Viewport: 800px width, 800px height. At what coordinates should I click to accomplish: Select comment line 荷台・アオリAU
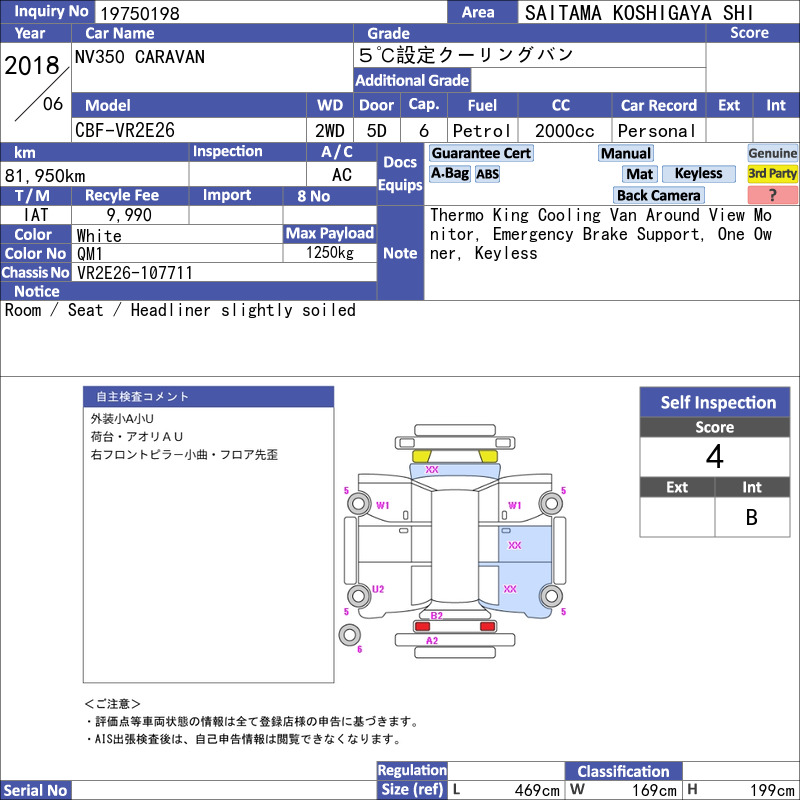pyautogui.click(x=137, y=437)
